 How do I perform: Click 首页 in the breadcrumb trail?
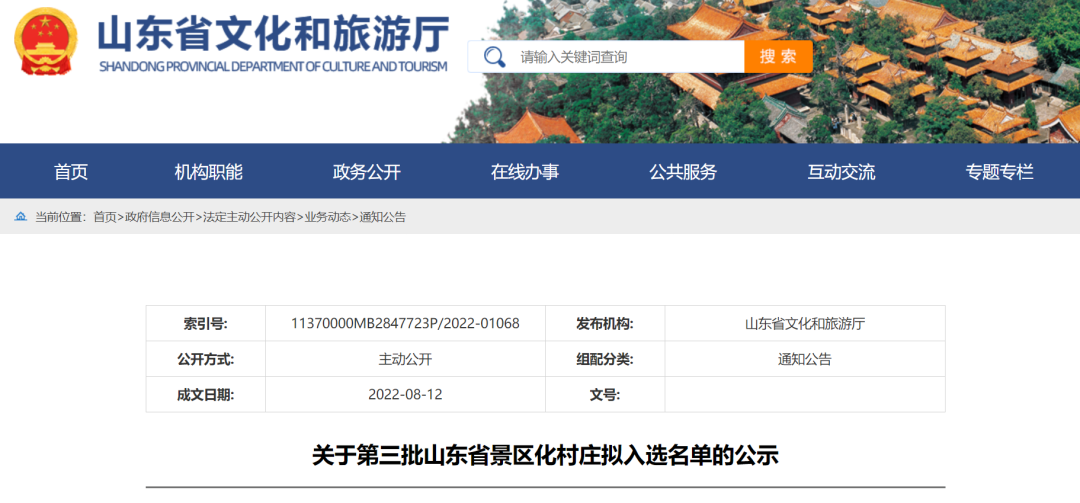pyautogui.click(x=105, y=217)
